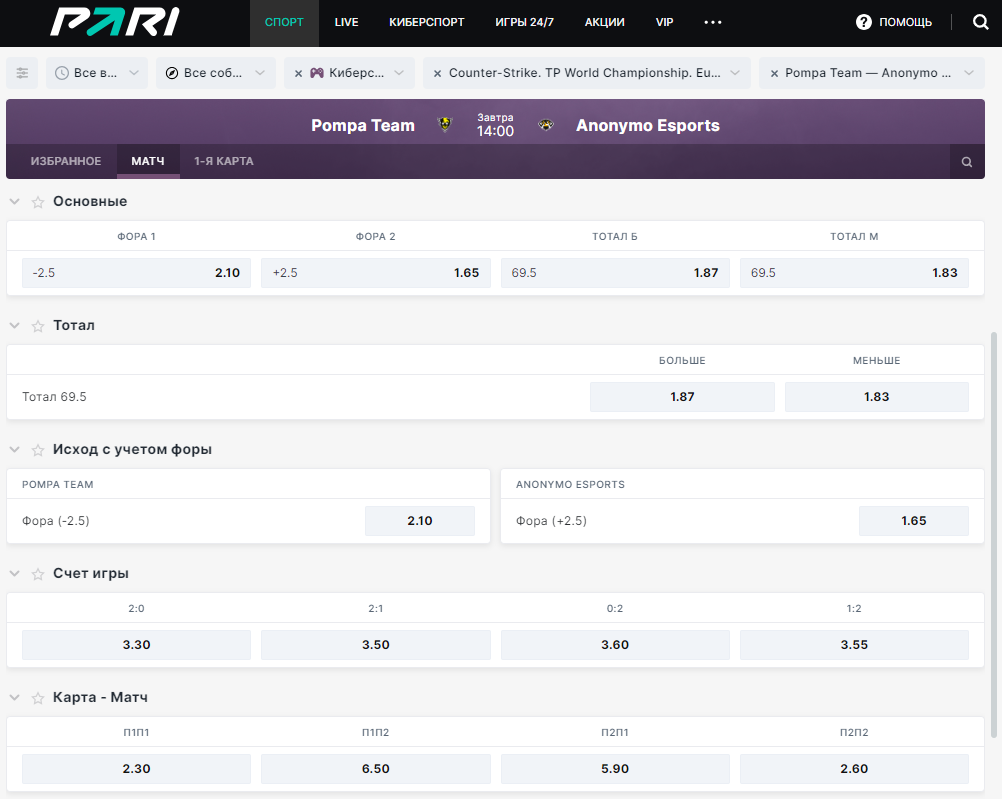This screenshot has height=799, width=1002.
Task: Bet on Фора 1 -2.5 at 2.10
Action: coord(136,273)
